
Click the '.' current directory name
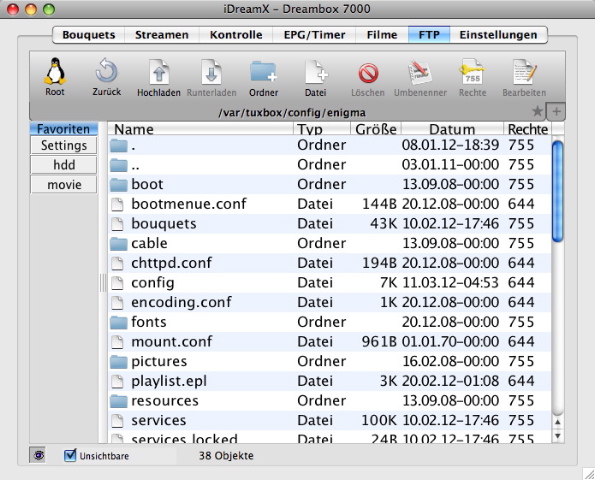tap(133, 148)
